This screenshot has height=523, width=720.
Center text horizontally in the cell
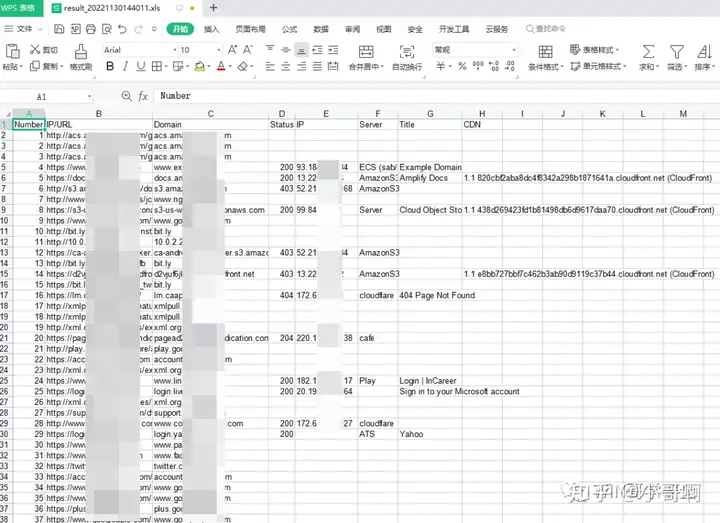pos(286,67)
